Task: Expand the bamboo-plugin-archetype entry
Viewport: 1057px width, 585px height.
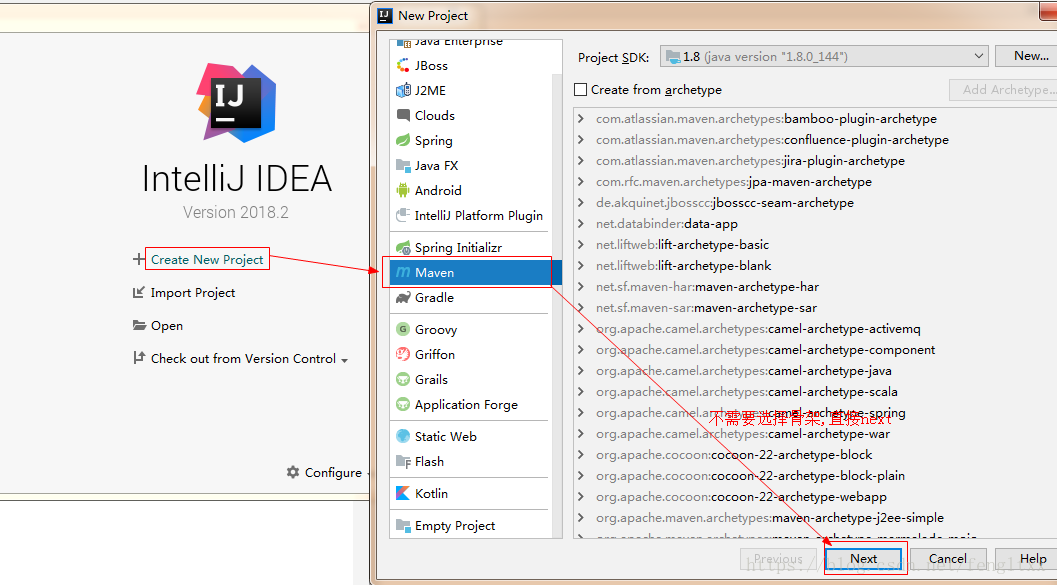Action: (x=581, y=119)
